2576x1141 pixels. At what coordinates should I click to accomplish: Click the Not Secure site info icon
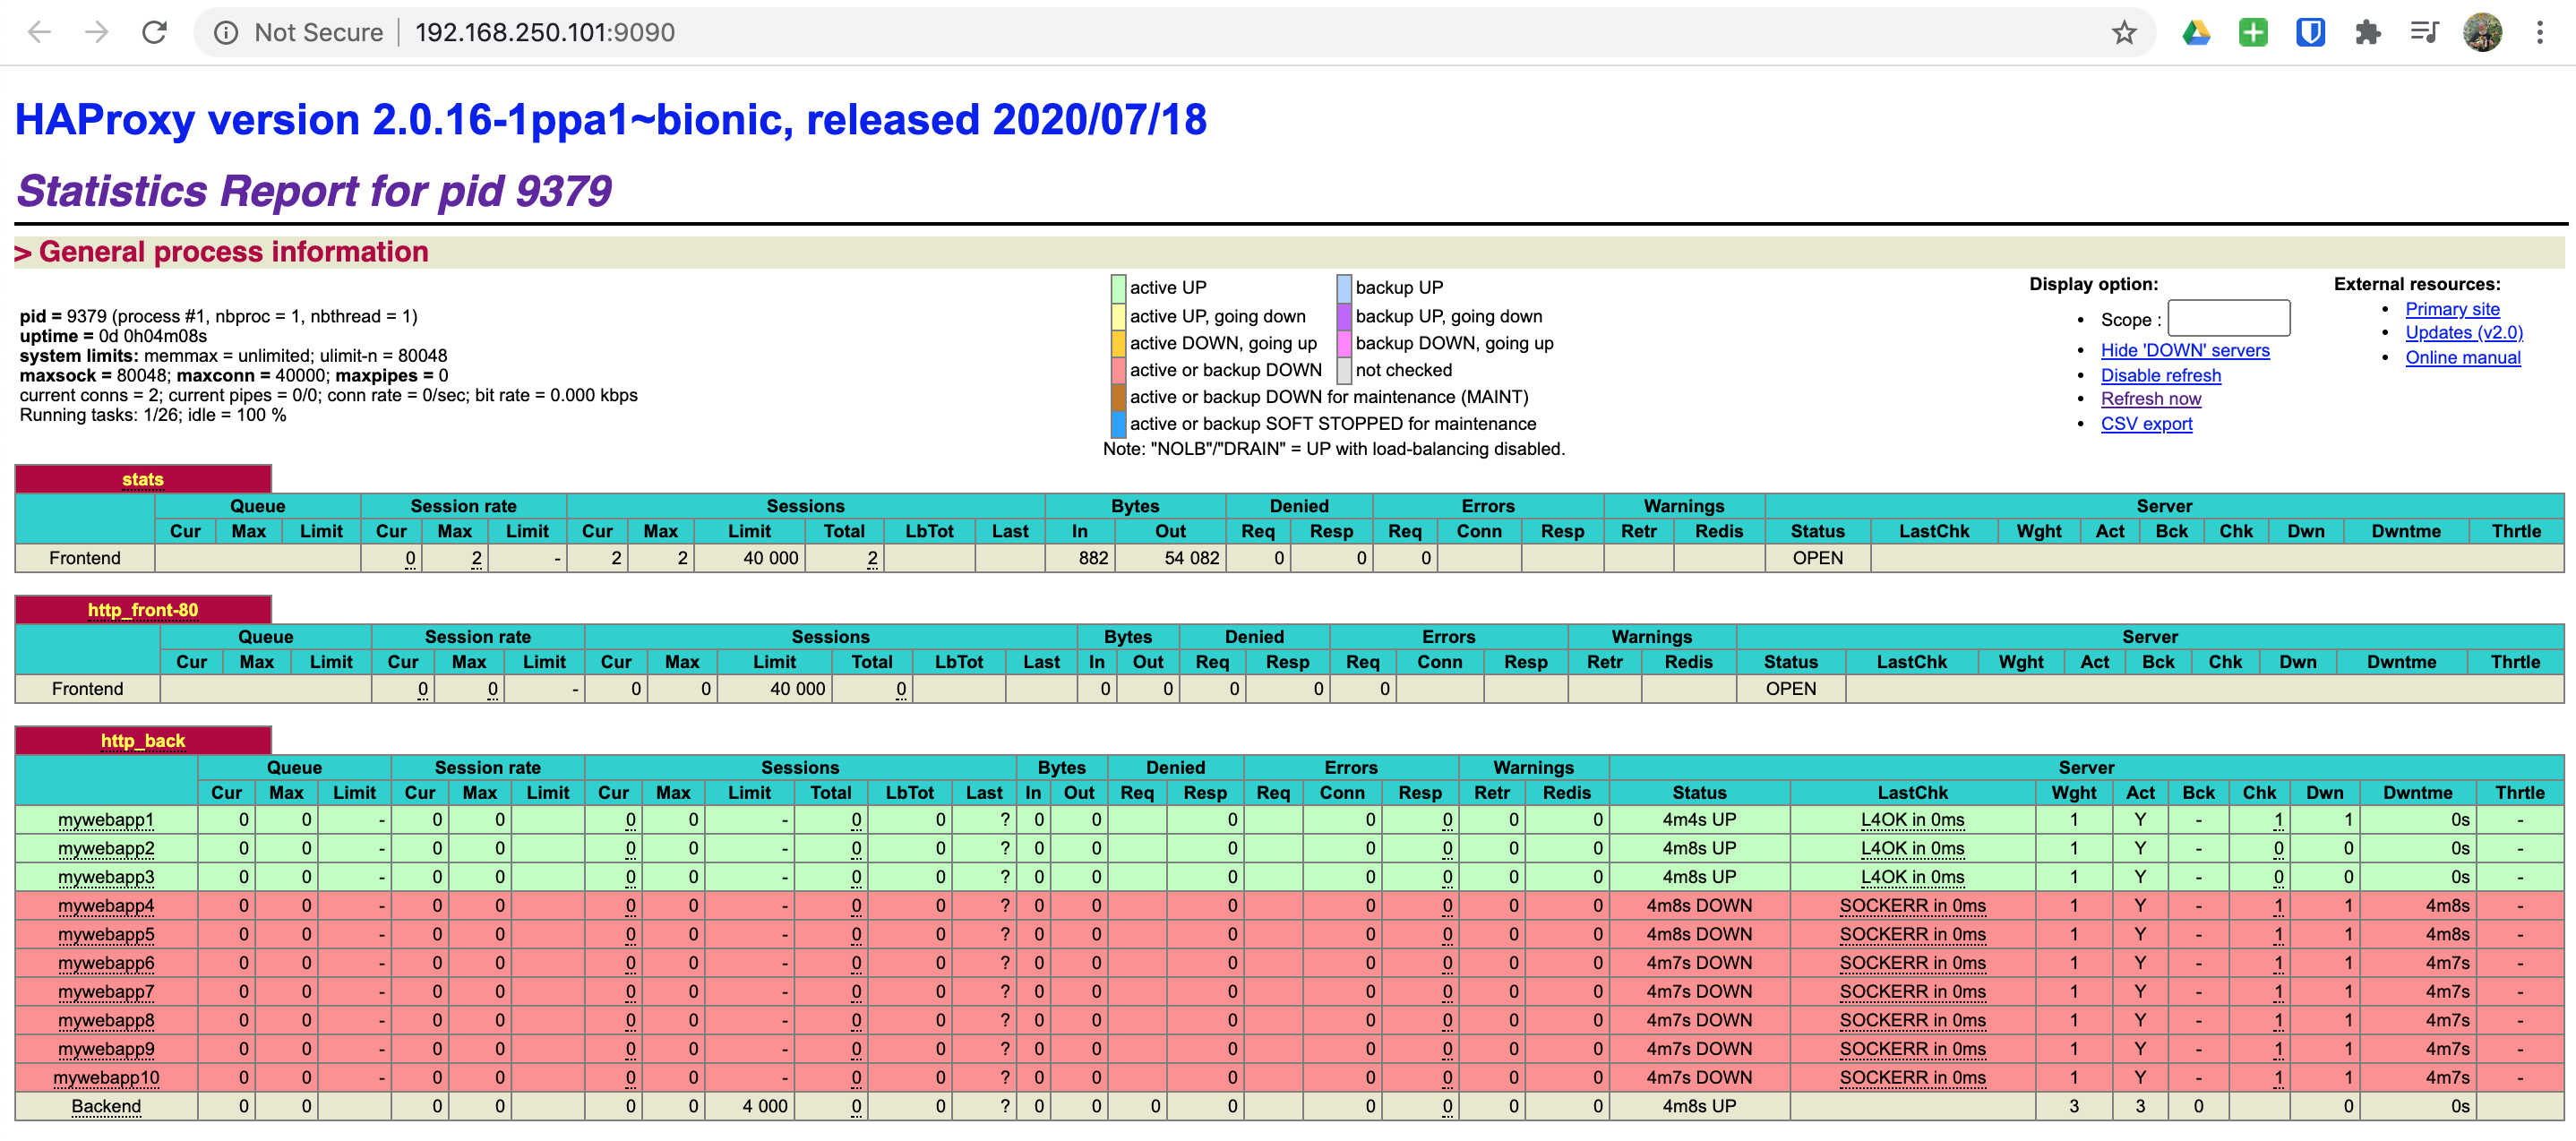(x=227, y=33)
